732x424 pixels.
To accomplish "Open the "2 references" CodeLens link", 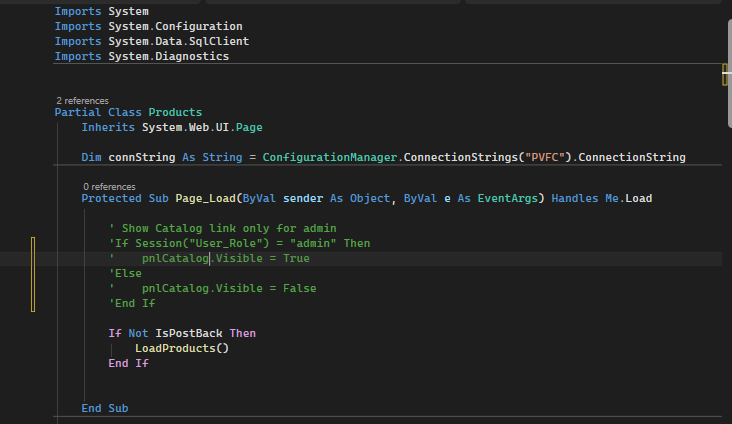I will coord(82,101).
